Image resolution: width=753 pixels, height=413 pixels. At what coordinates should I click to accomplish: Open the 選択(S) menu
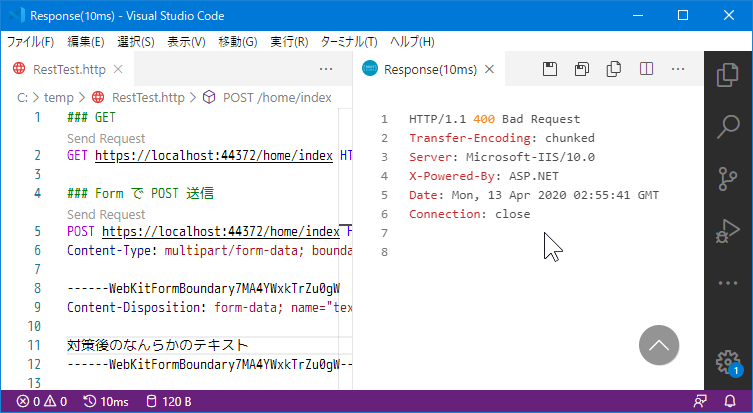coord(136,42)
